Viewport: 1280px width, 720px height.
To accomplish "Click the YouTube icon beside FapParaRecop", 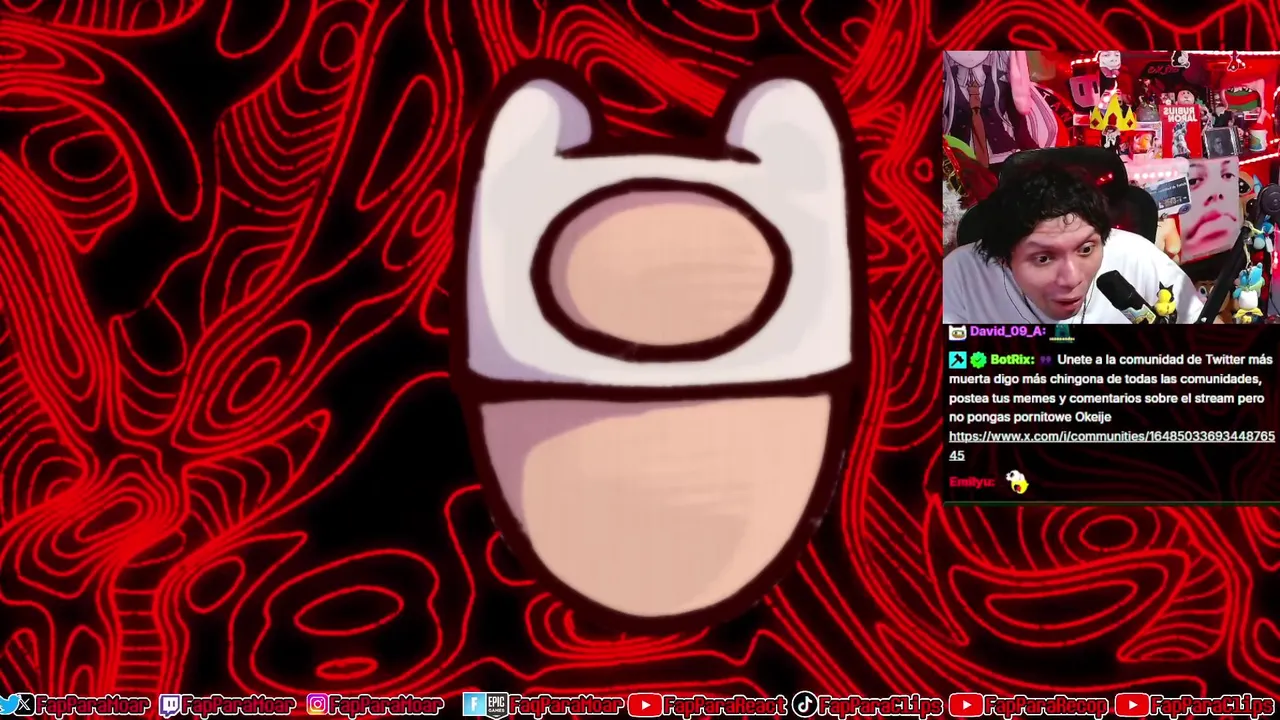I will 966,705.
